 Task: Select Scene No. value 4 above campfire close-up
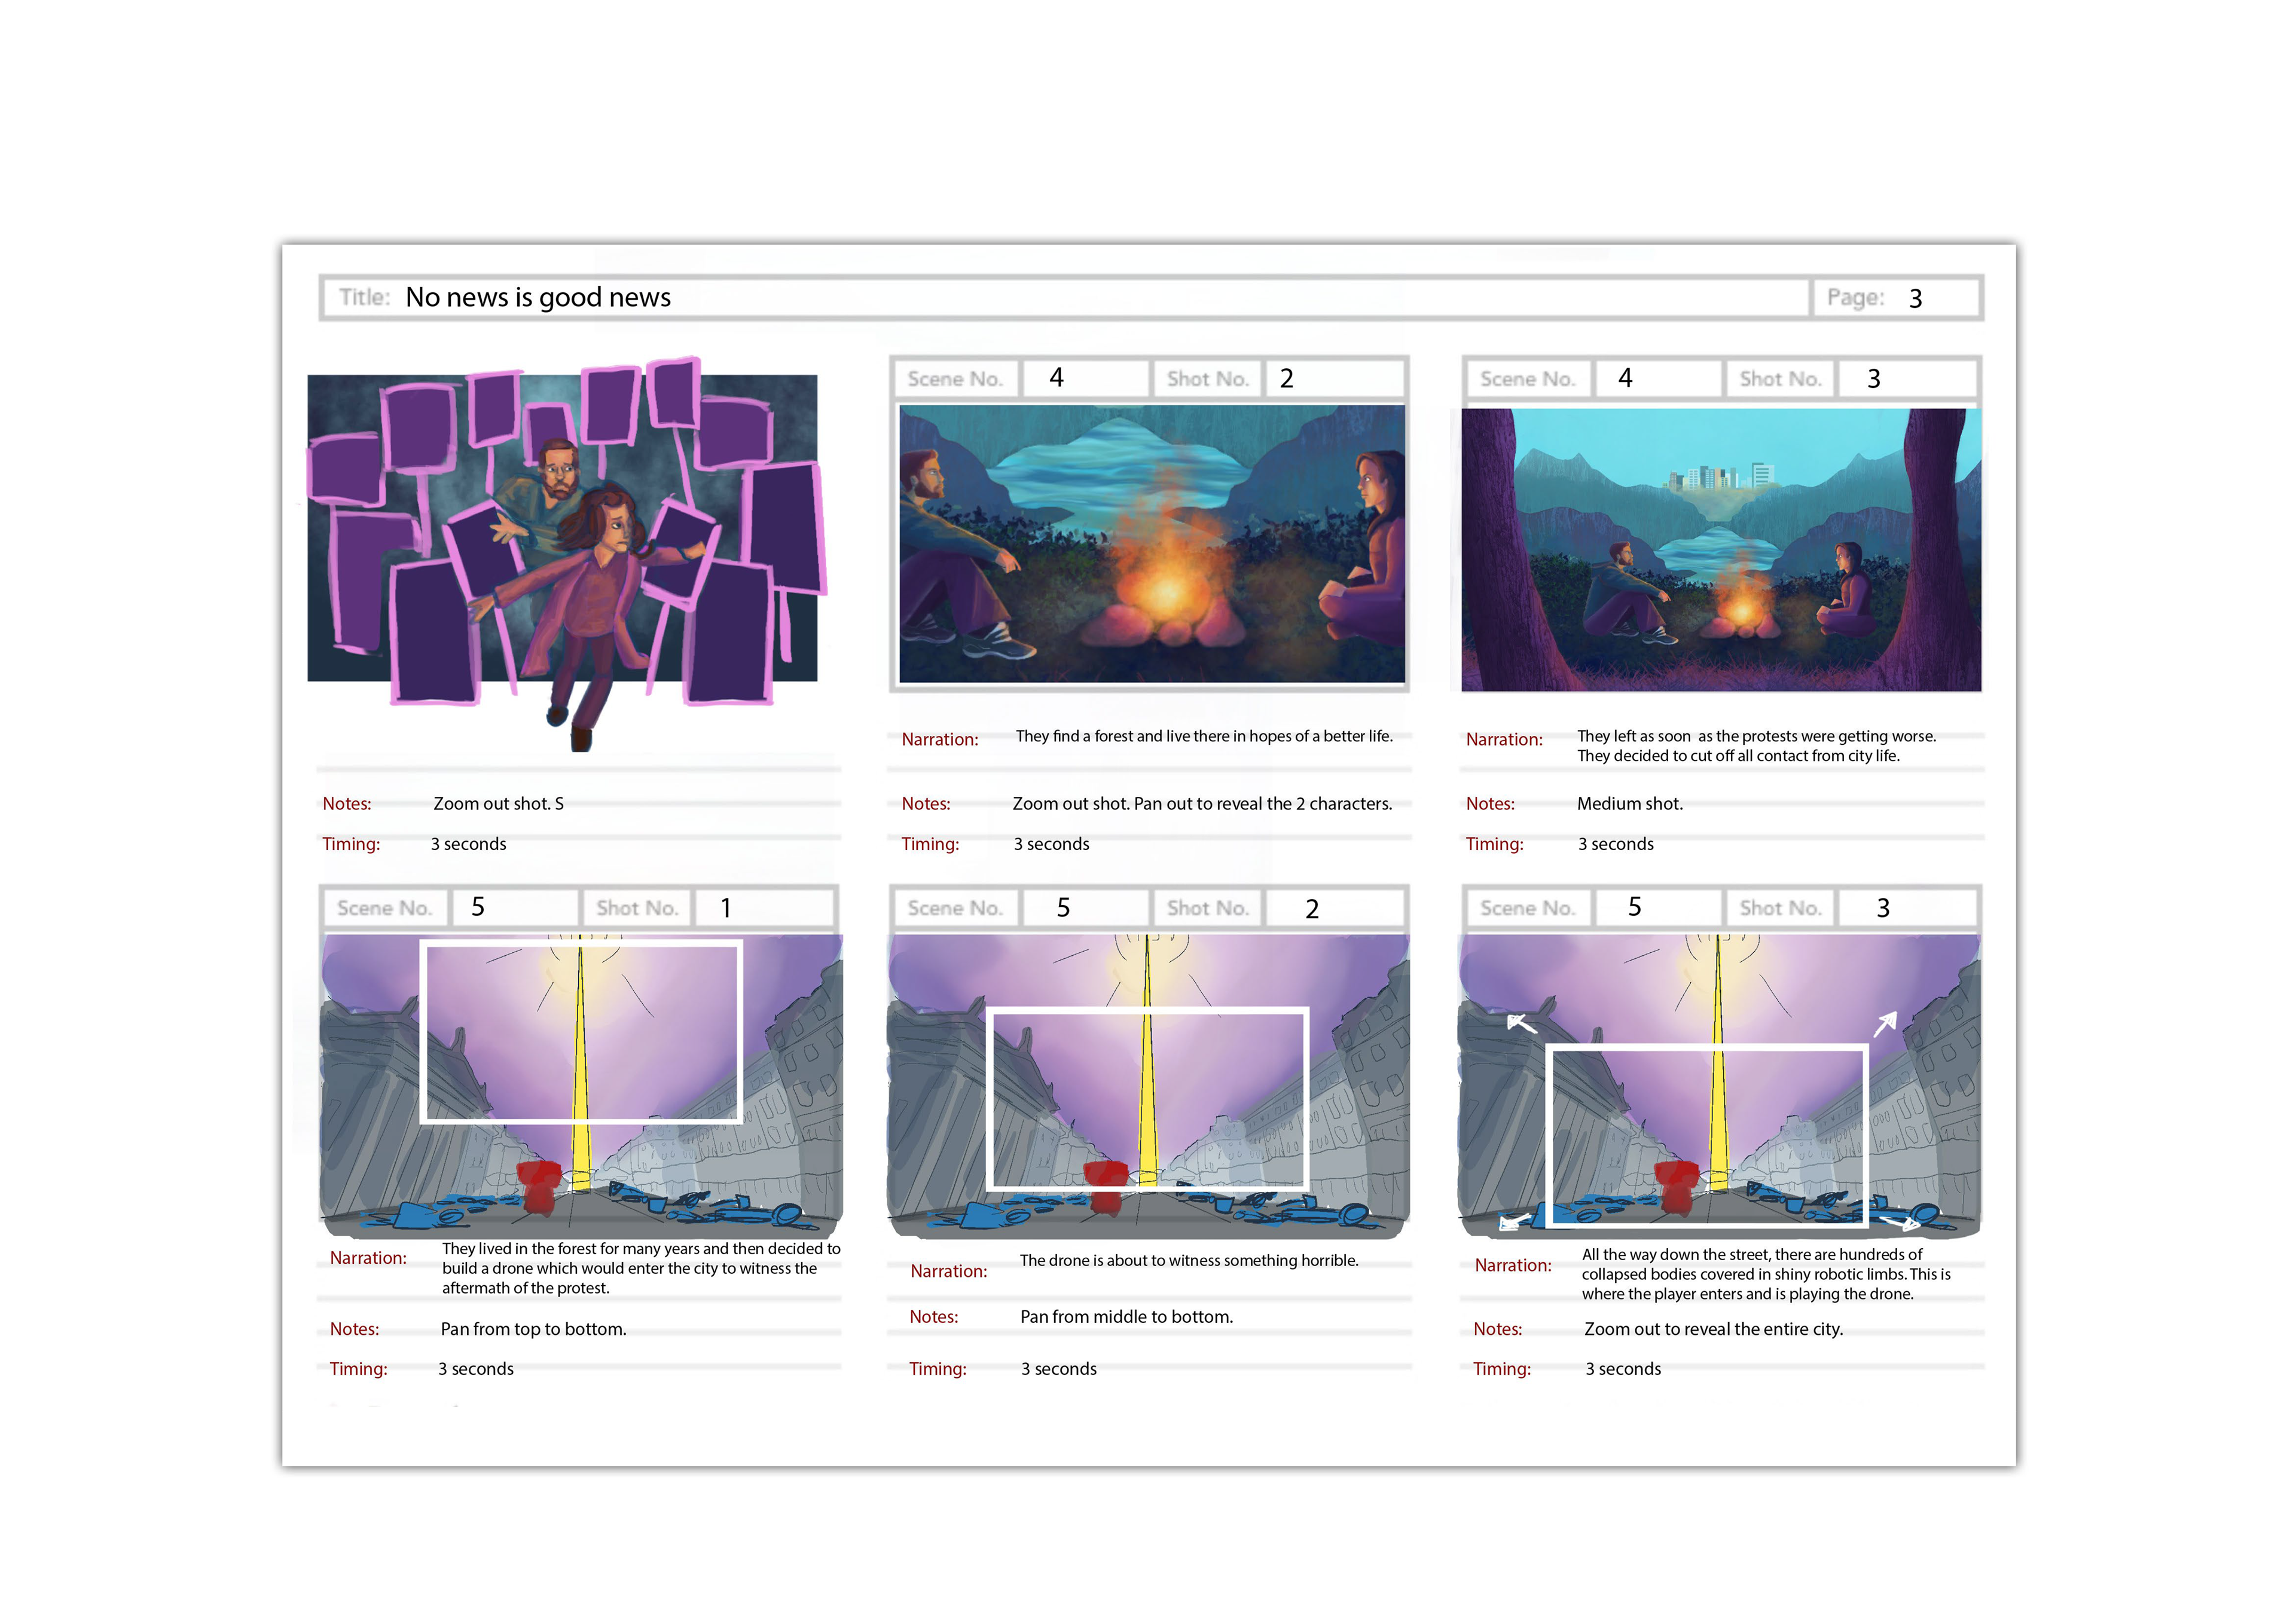click(1056, 378)
